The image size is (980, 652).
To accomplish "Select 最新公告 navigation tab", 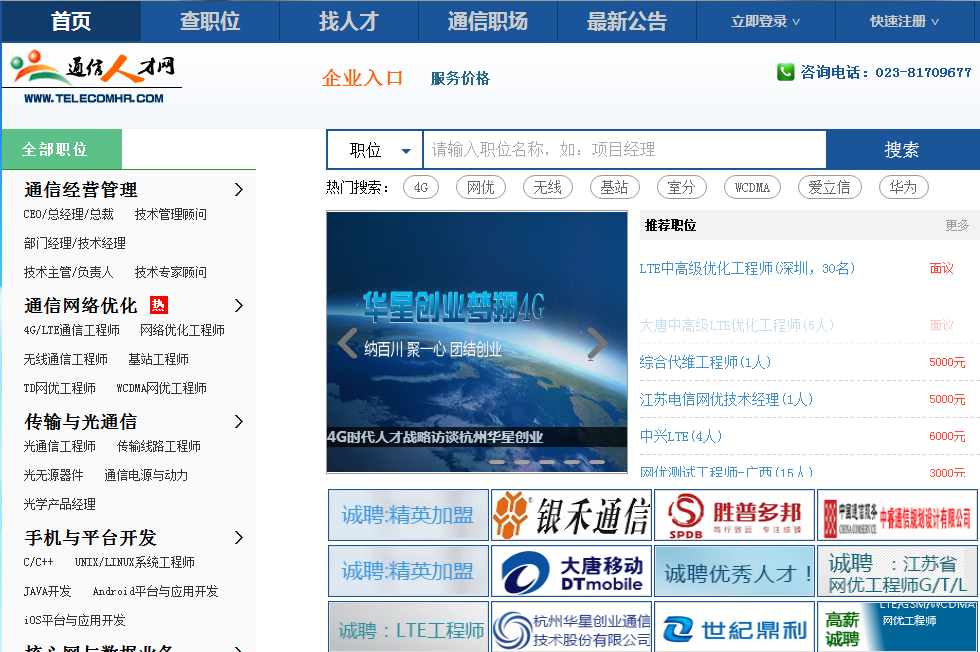I will [627, 21].
